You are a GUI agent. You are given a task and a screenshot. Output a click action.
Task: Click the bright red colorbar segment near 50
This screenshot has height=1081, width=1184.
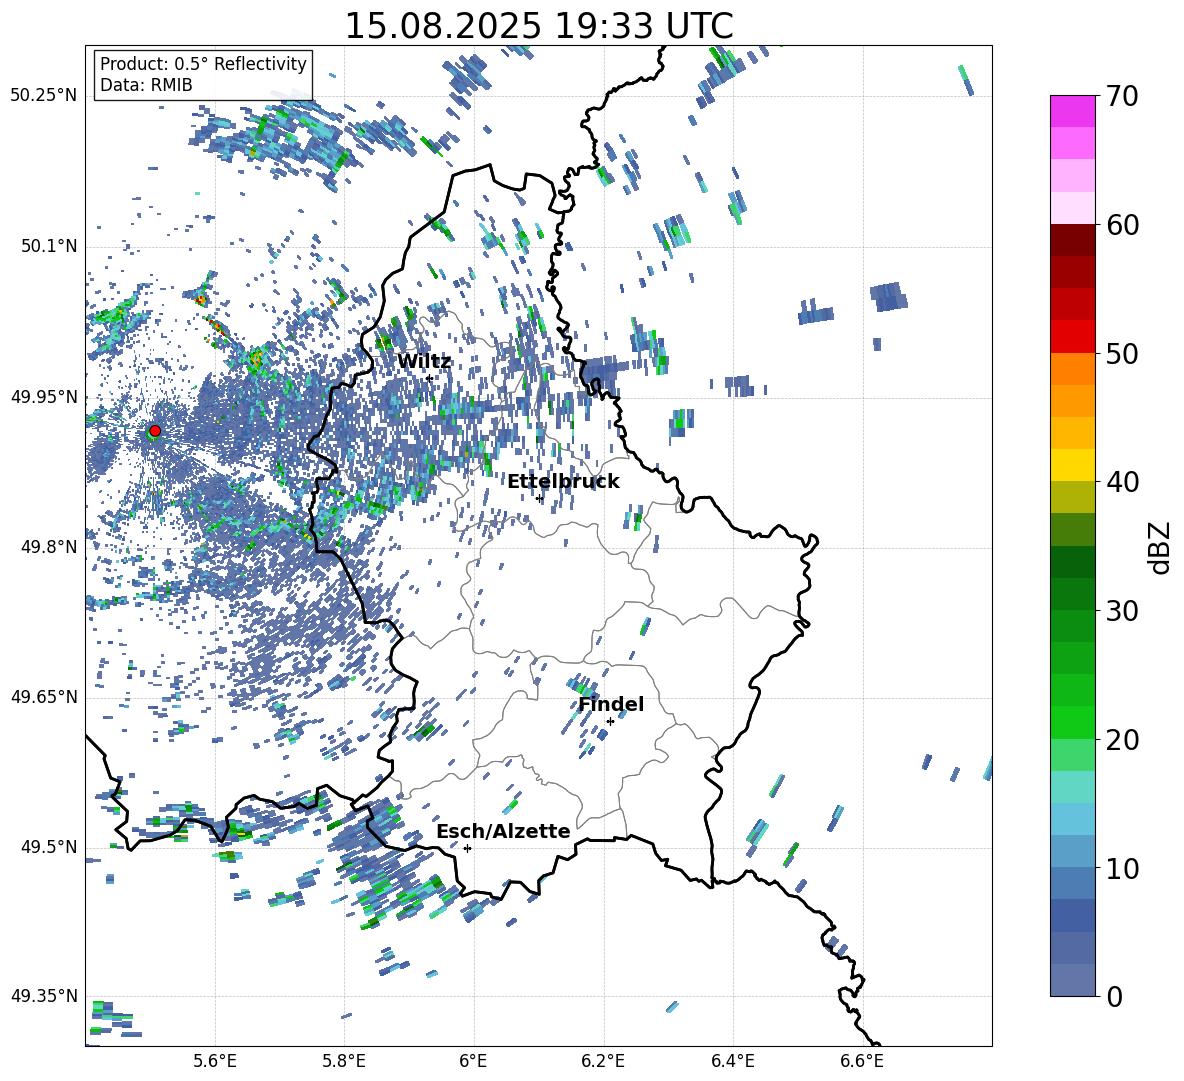click(1072, 337)
